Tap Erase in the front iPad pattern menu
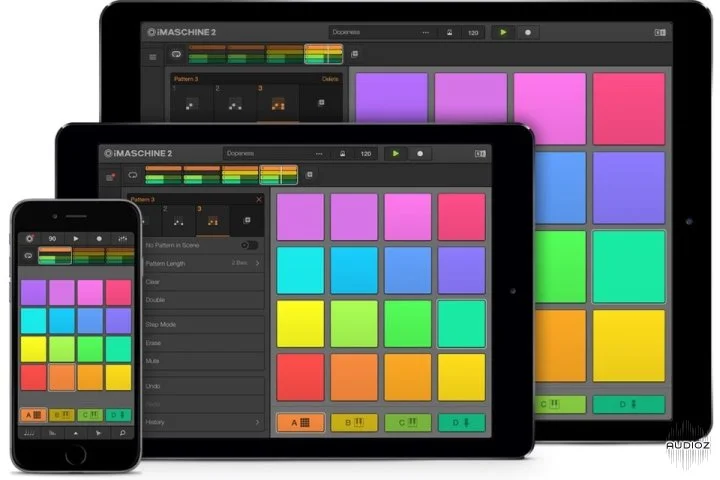The image size is (720, 480). click(x=203, y=343)
